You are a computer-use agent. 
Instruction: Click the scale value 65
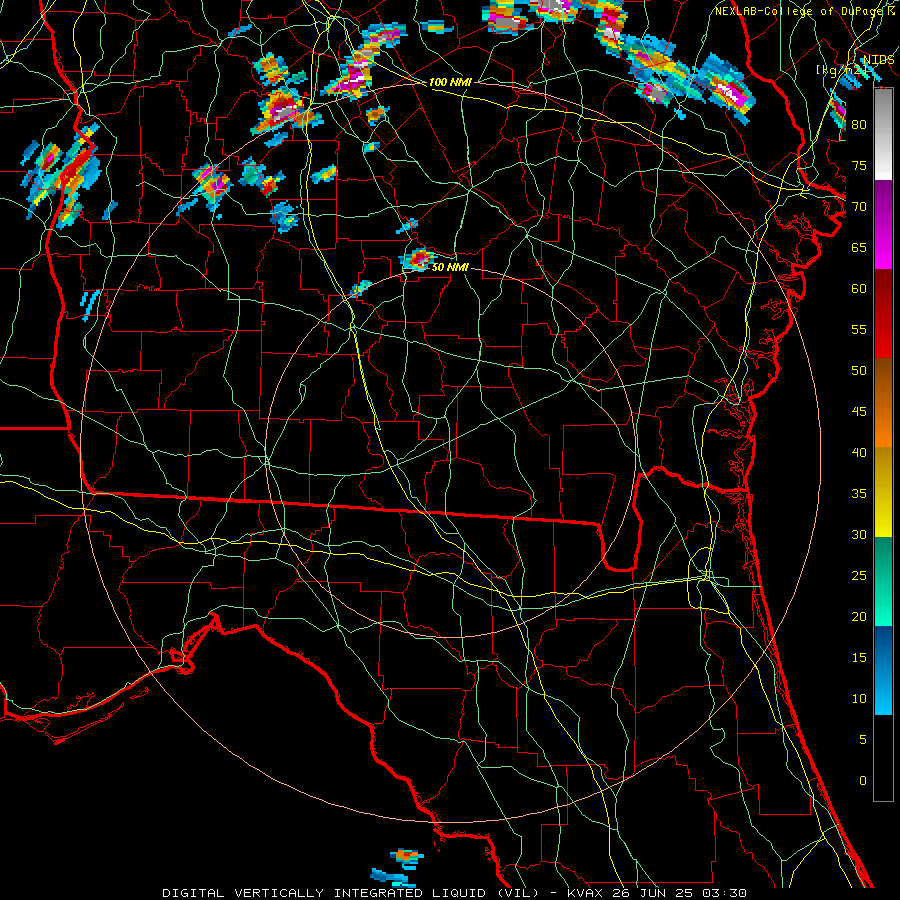(859, 247)
